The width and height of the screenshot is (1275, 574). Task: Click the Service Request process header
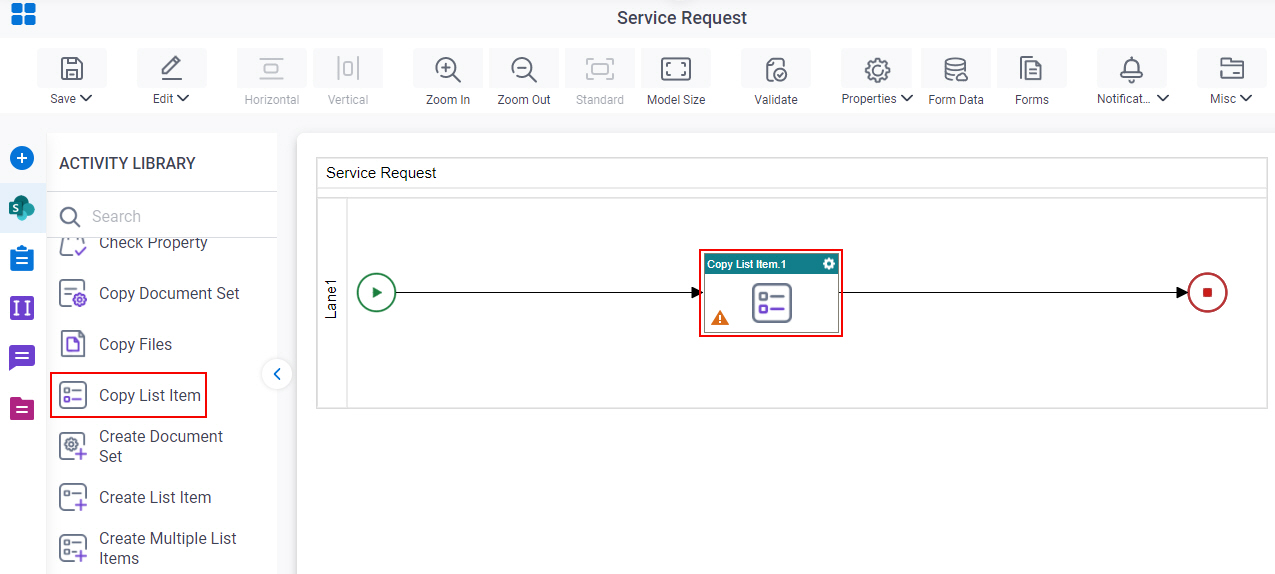tap(381, 173)
